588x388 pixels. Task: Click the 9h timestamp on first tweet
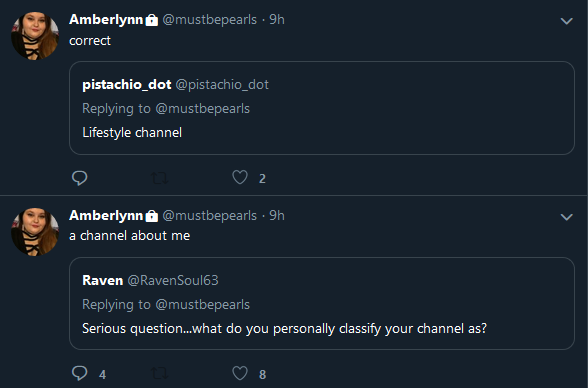coord(277,19)
